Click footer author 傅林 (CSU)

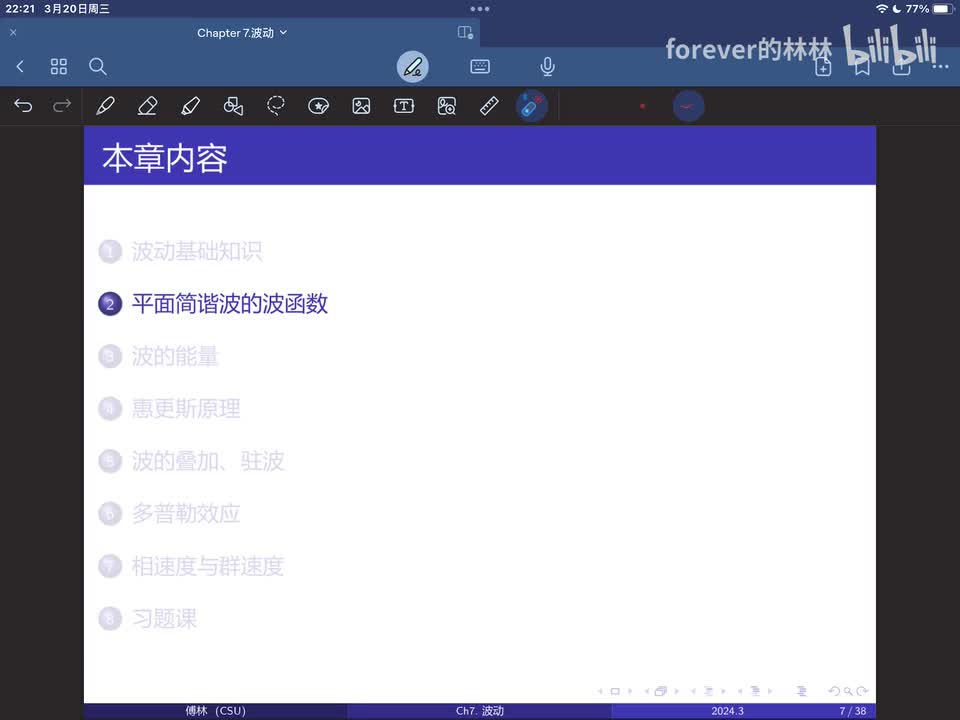[216, 711]
